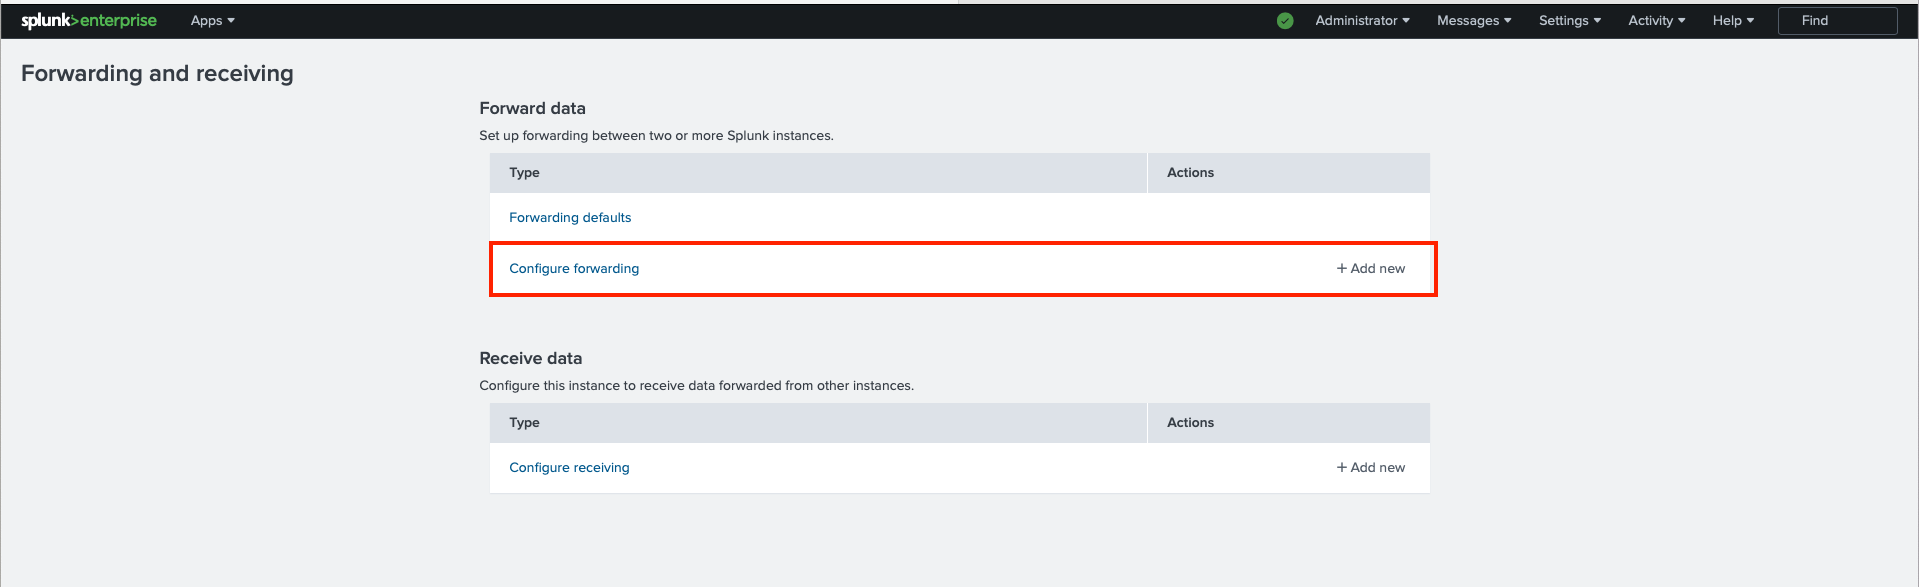Click the Receive data heading
1919x587 pixels.
point(530,358)
